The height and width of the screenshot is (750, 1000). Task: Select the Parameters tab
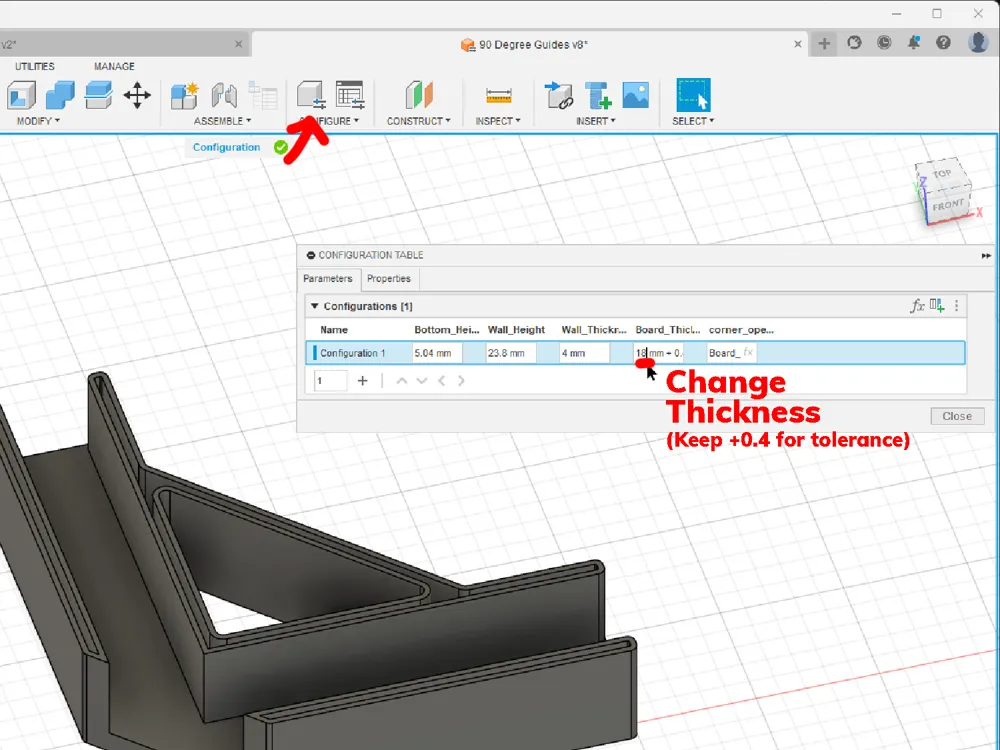point(328,279)
